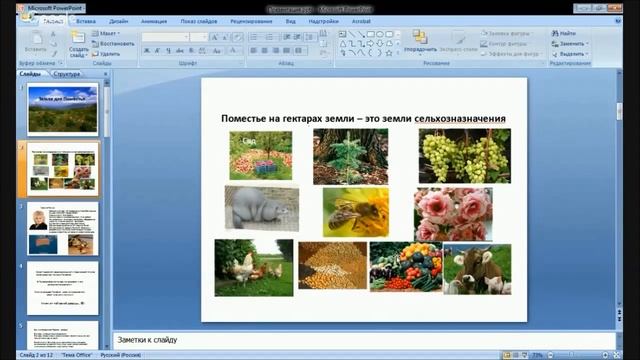The image size is (640, 360).
Task: Click the clear formatting icon
Action: point(237,37)
